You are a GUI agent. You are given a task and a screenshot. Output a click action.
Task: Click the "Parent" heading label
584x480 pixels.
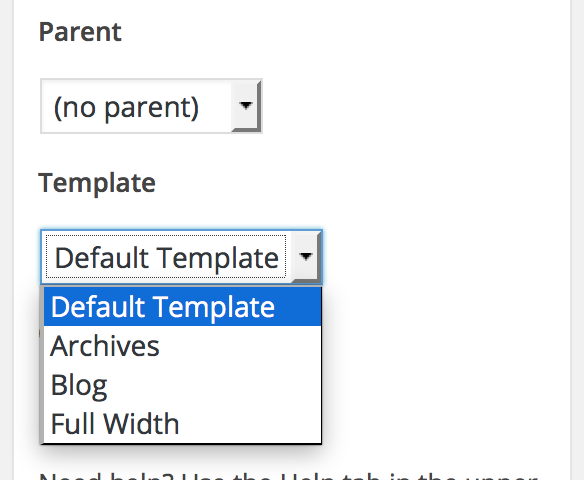(80, 32)
